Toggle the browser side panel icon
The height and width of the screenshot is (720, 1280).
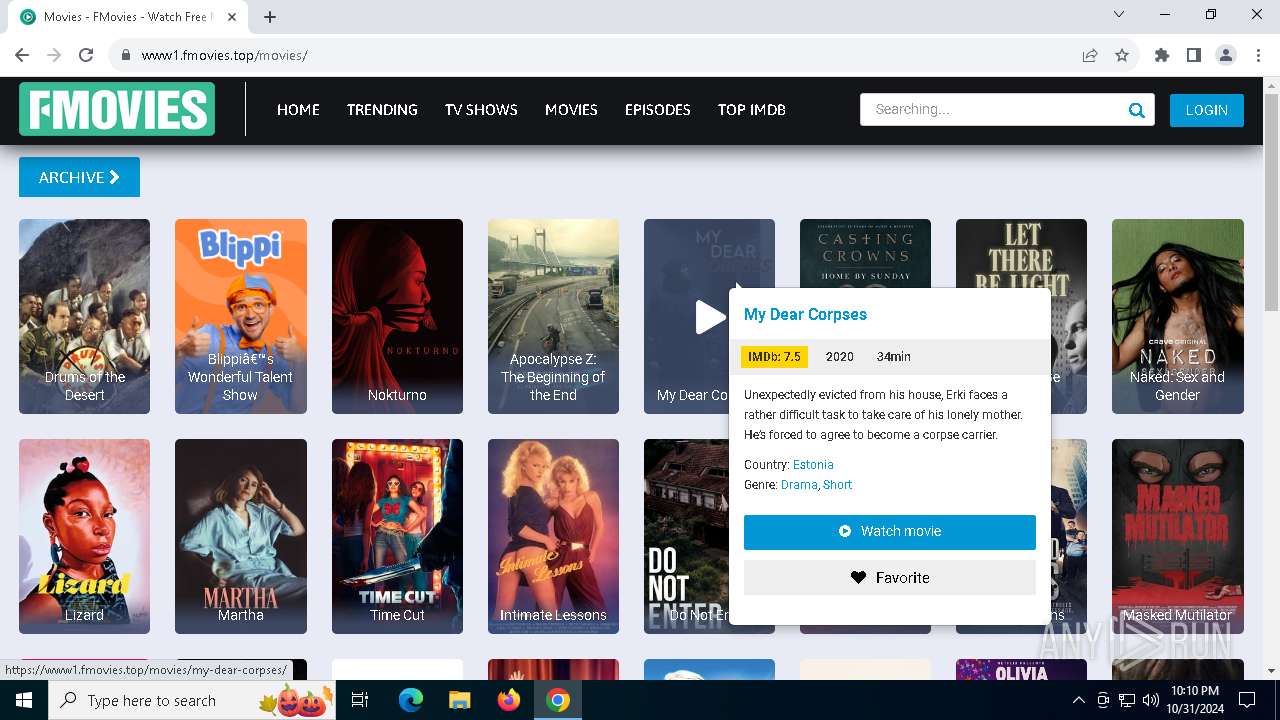click(x=1194, y=55)
